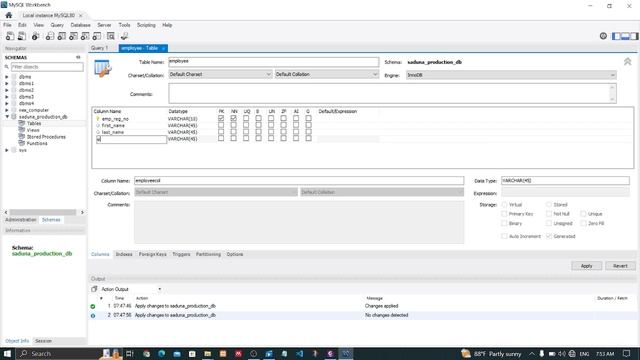Open the preferences gear icon at top right
Screen dimensions: 640x360
pos(603,36)
